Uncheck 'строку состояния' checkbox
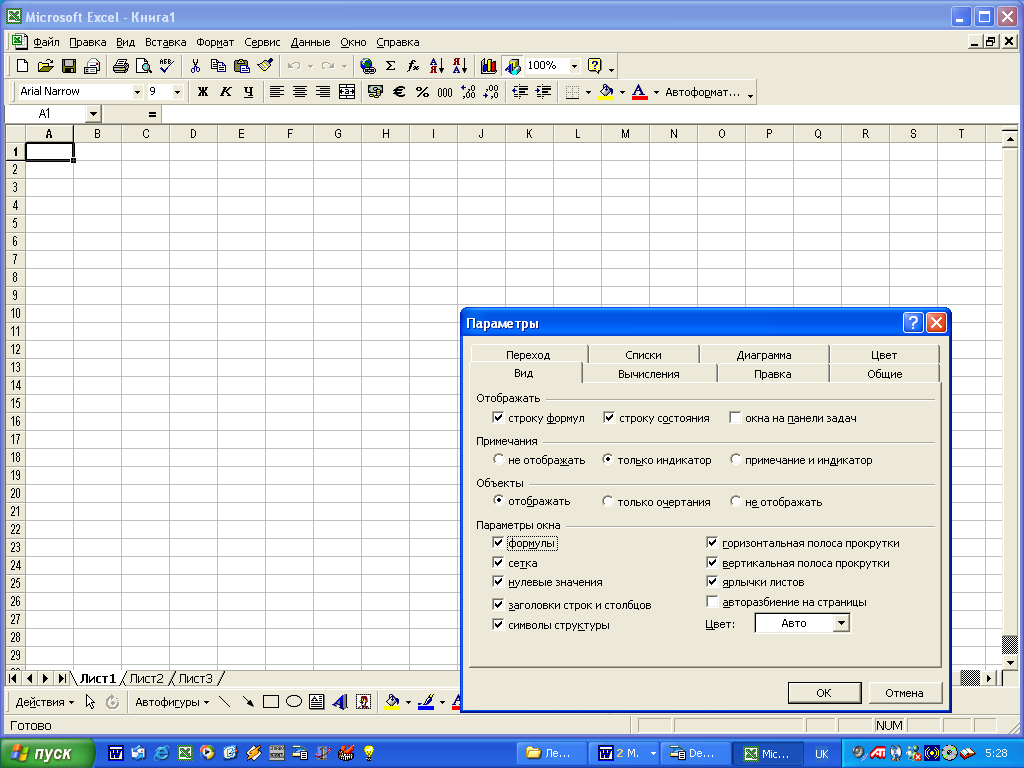This screenshot has height=768, width=1024. tap(609, 417)
